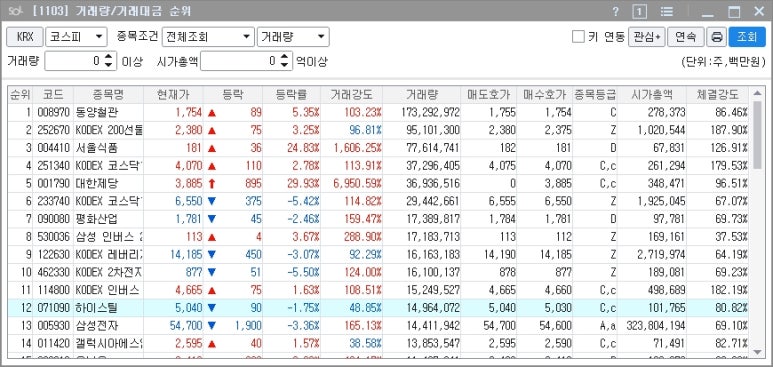773x367 pixels.
Task: Select stock name 삼성전자
Action: (97, 326)
